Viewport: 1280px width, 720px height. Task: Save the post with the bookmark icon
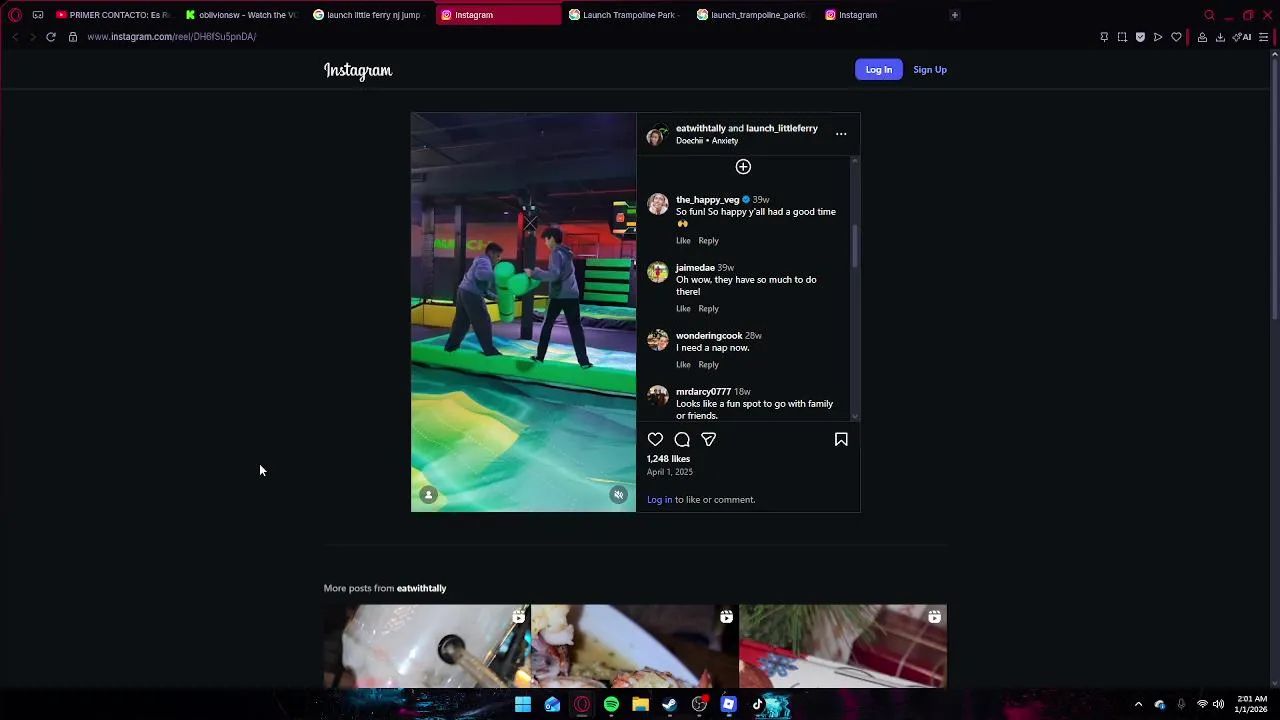coord(841,439)
